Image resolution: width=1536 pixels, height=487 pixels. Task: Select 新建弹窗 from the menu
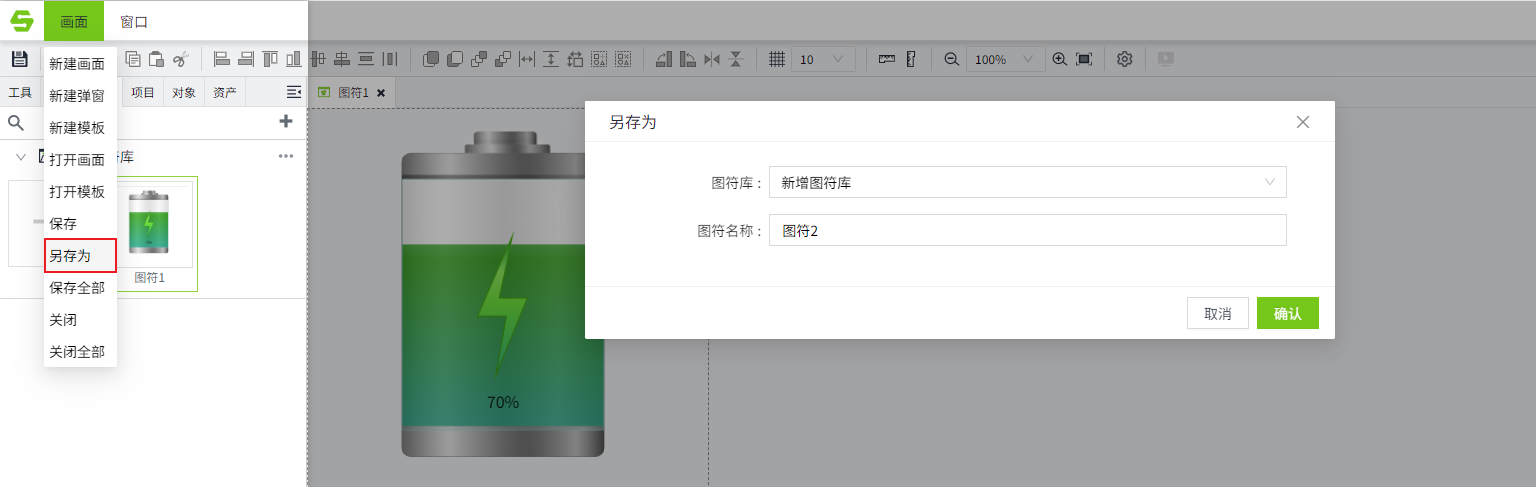click(x=80, y=96)
